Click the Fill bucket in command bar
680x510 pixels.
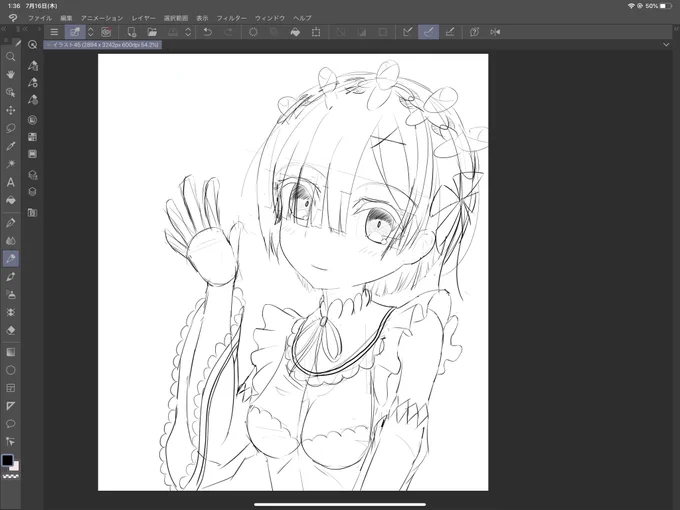click(295, 32)
